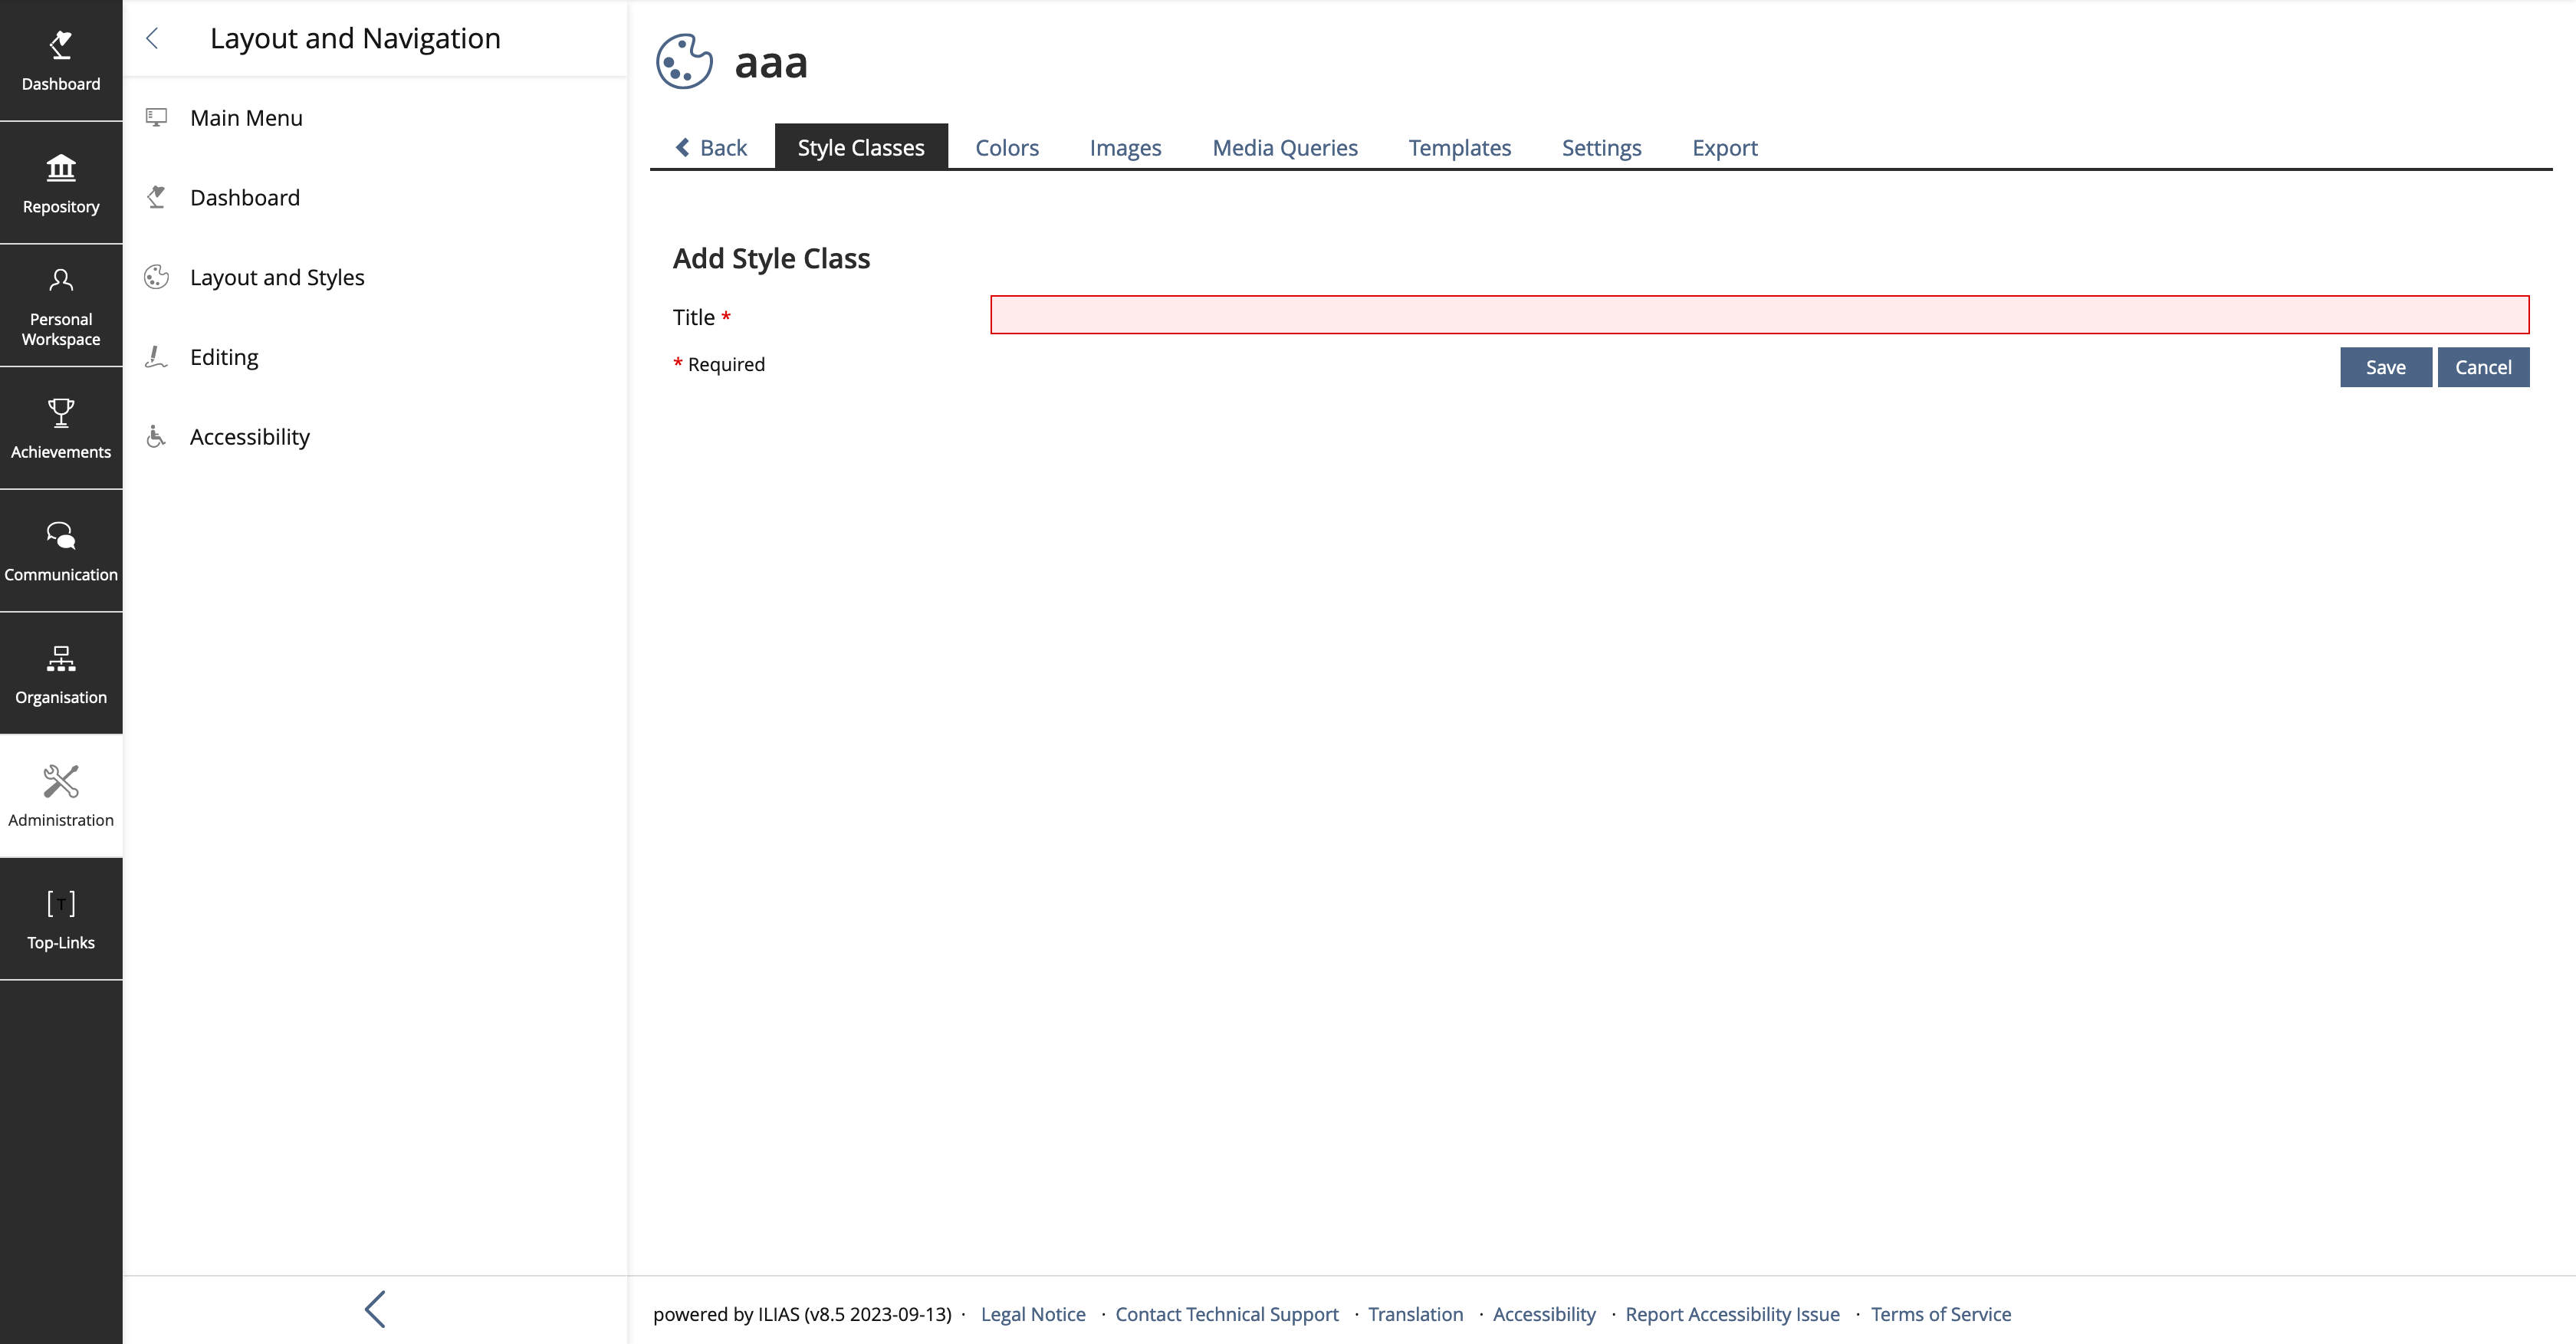Go back using Layout and Navigation chevron

tap(153, 39)
